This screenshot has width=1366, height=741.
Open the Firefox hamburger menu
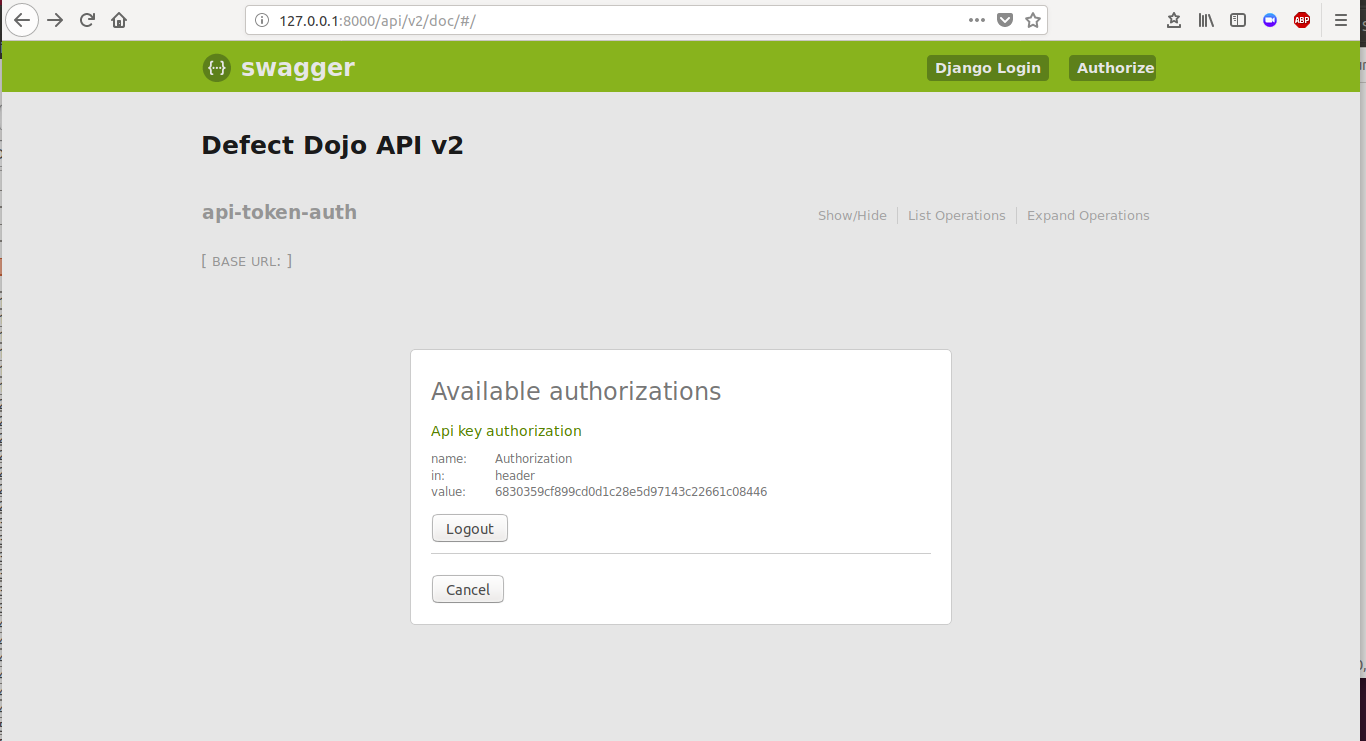tap(1341, 19)
